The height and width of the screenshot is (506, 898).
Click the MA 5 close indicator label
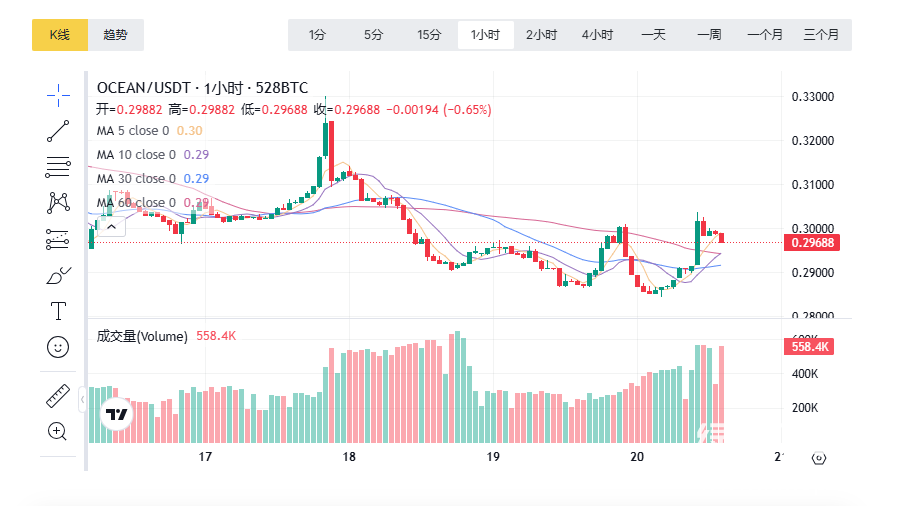point(135,130)
